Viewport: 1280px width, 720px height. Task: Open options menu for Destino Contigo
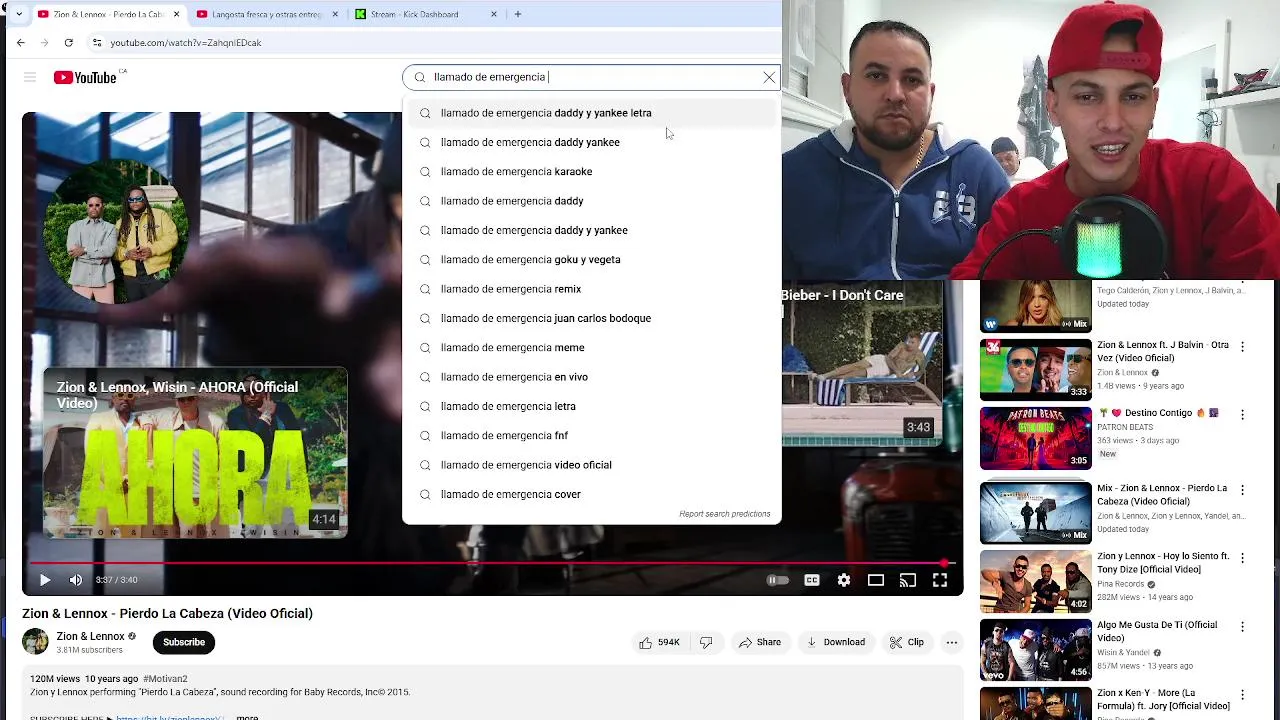[x=1242, y=414]
